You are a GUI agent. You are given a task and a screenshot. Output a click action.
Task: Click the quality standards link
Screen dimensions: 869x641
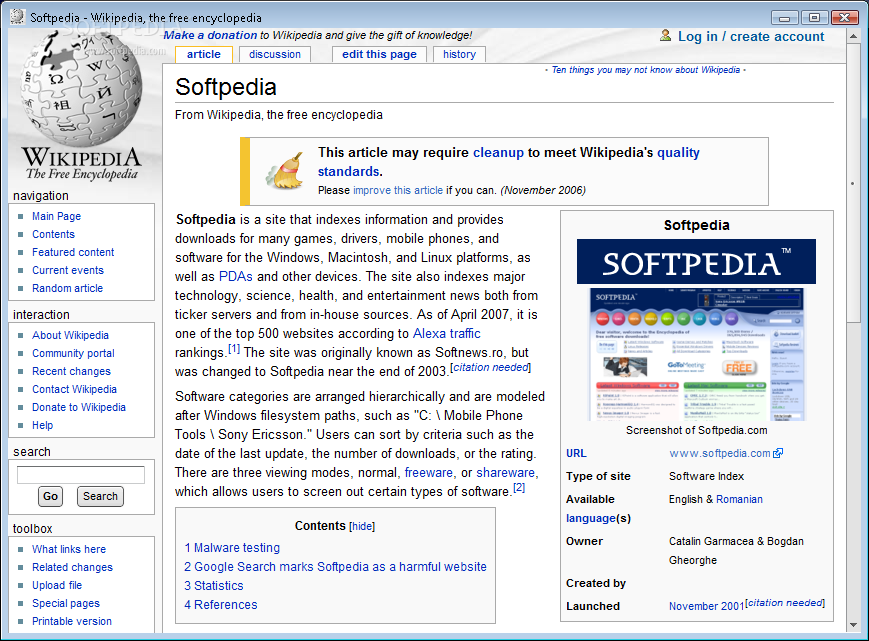[509, 162]
